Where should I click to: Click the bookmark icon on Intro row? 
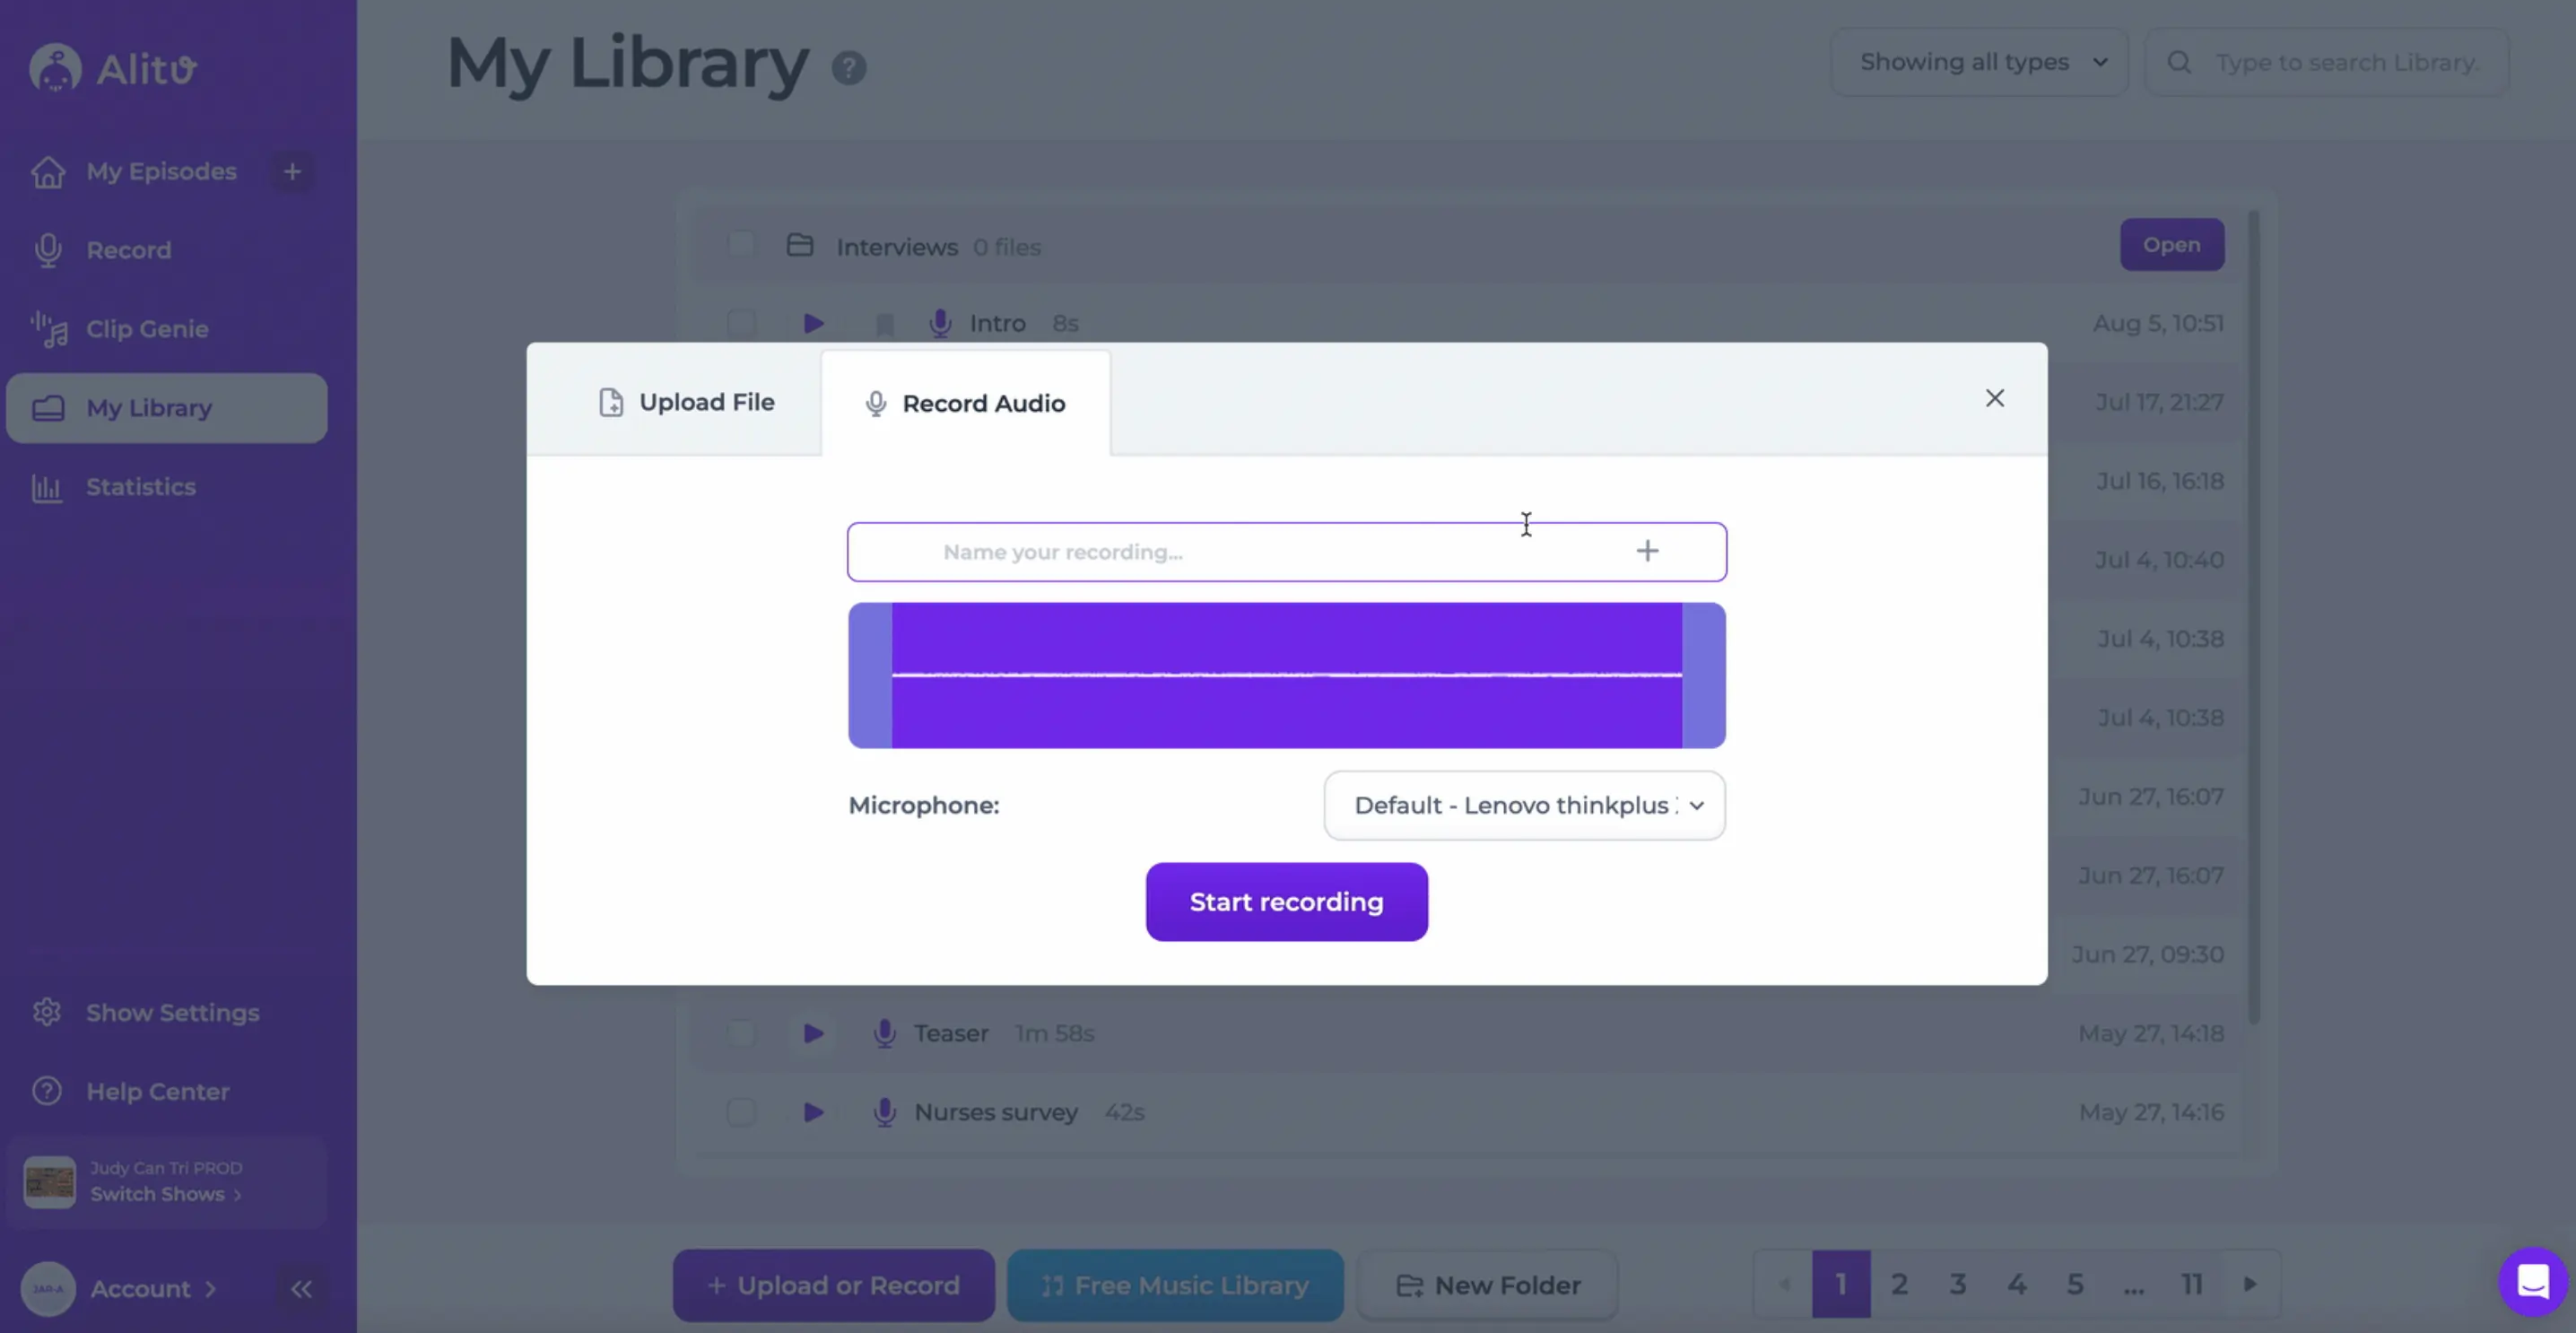pos(884,325)
